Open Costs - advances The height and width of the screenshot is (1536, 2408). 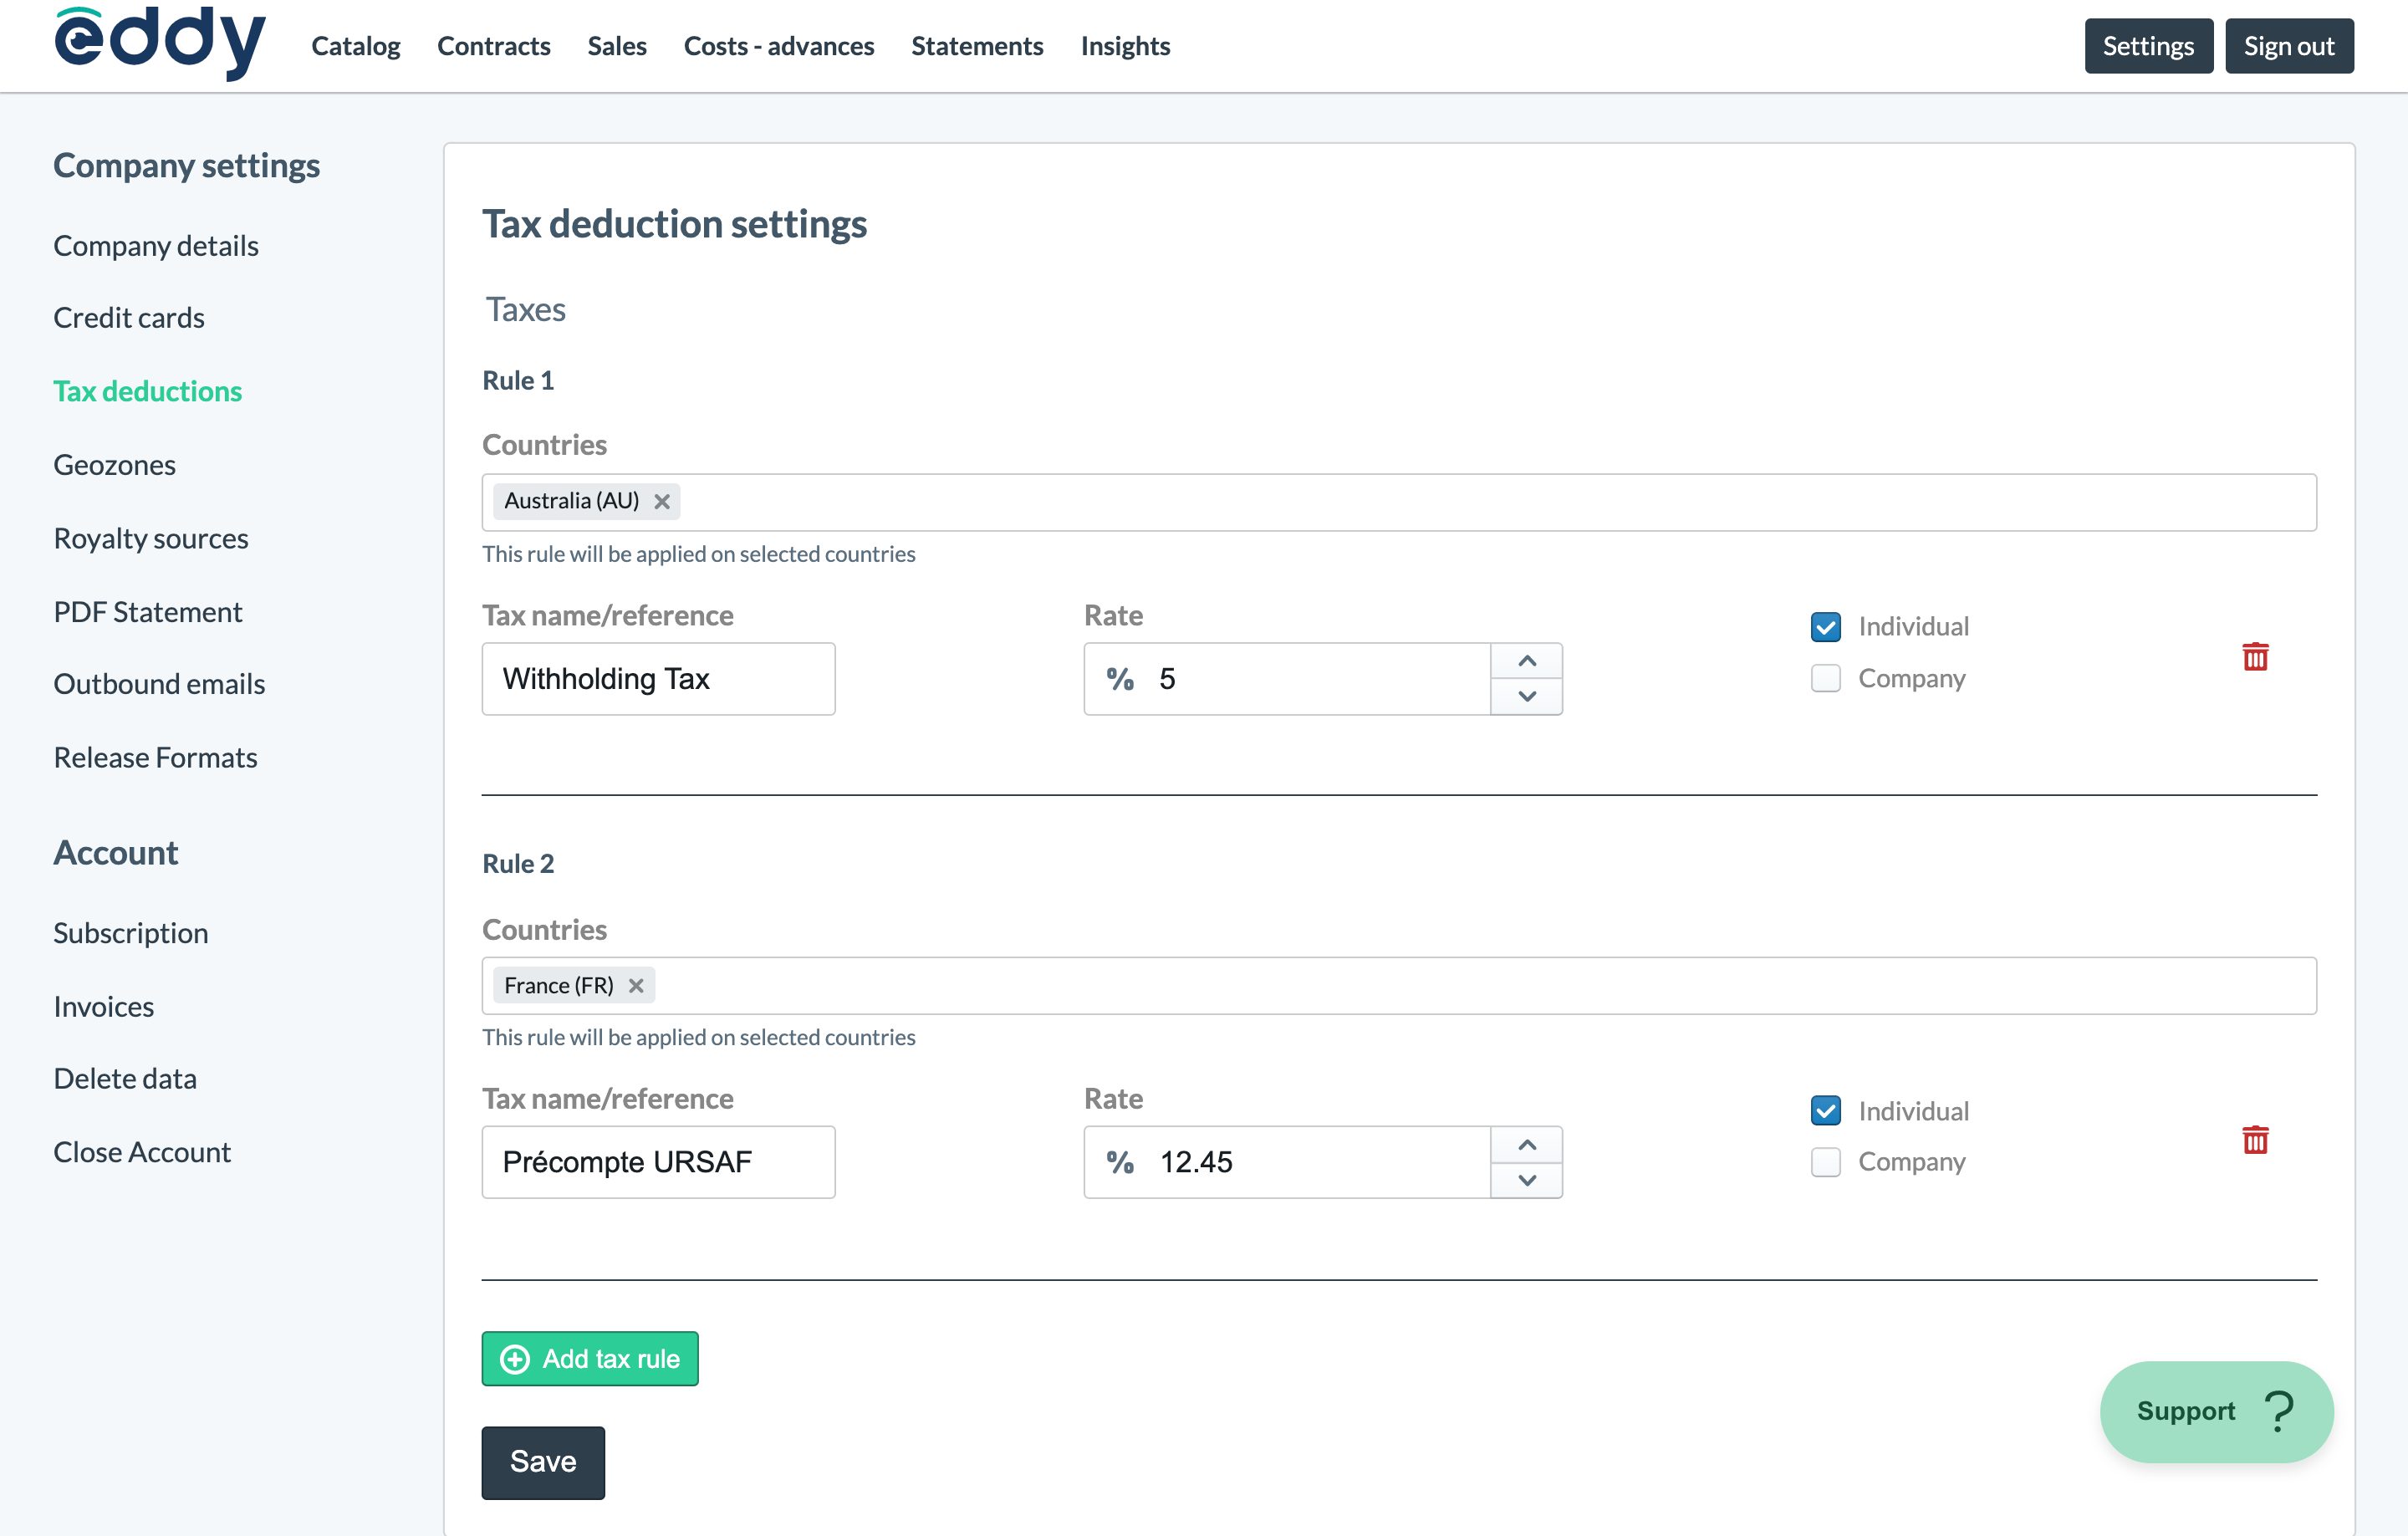[779, 46]
